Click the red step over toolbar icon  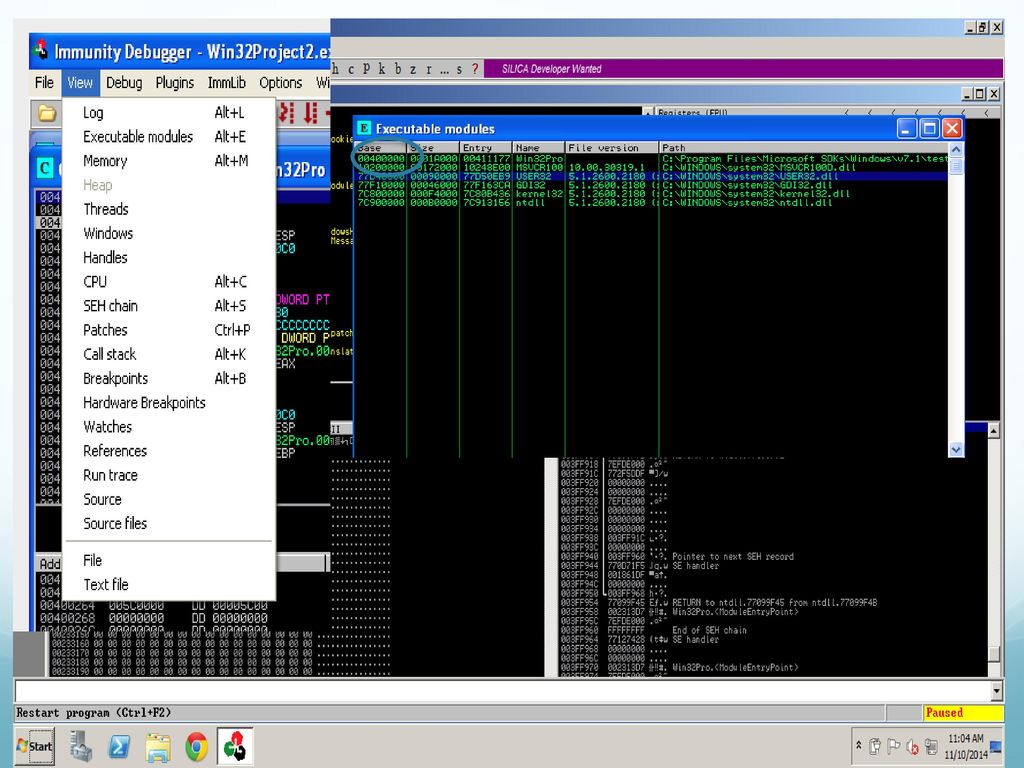point(311,112)
